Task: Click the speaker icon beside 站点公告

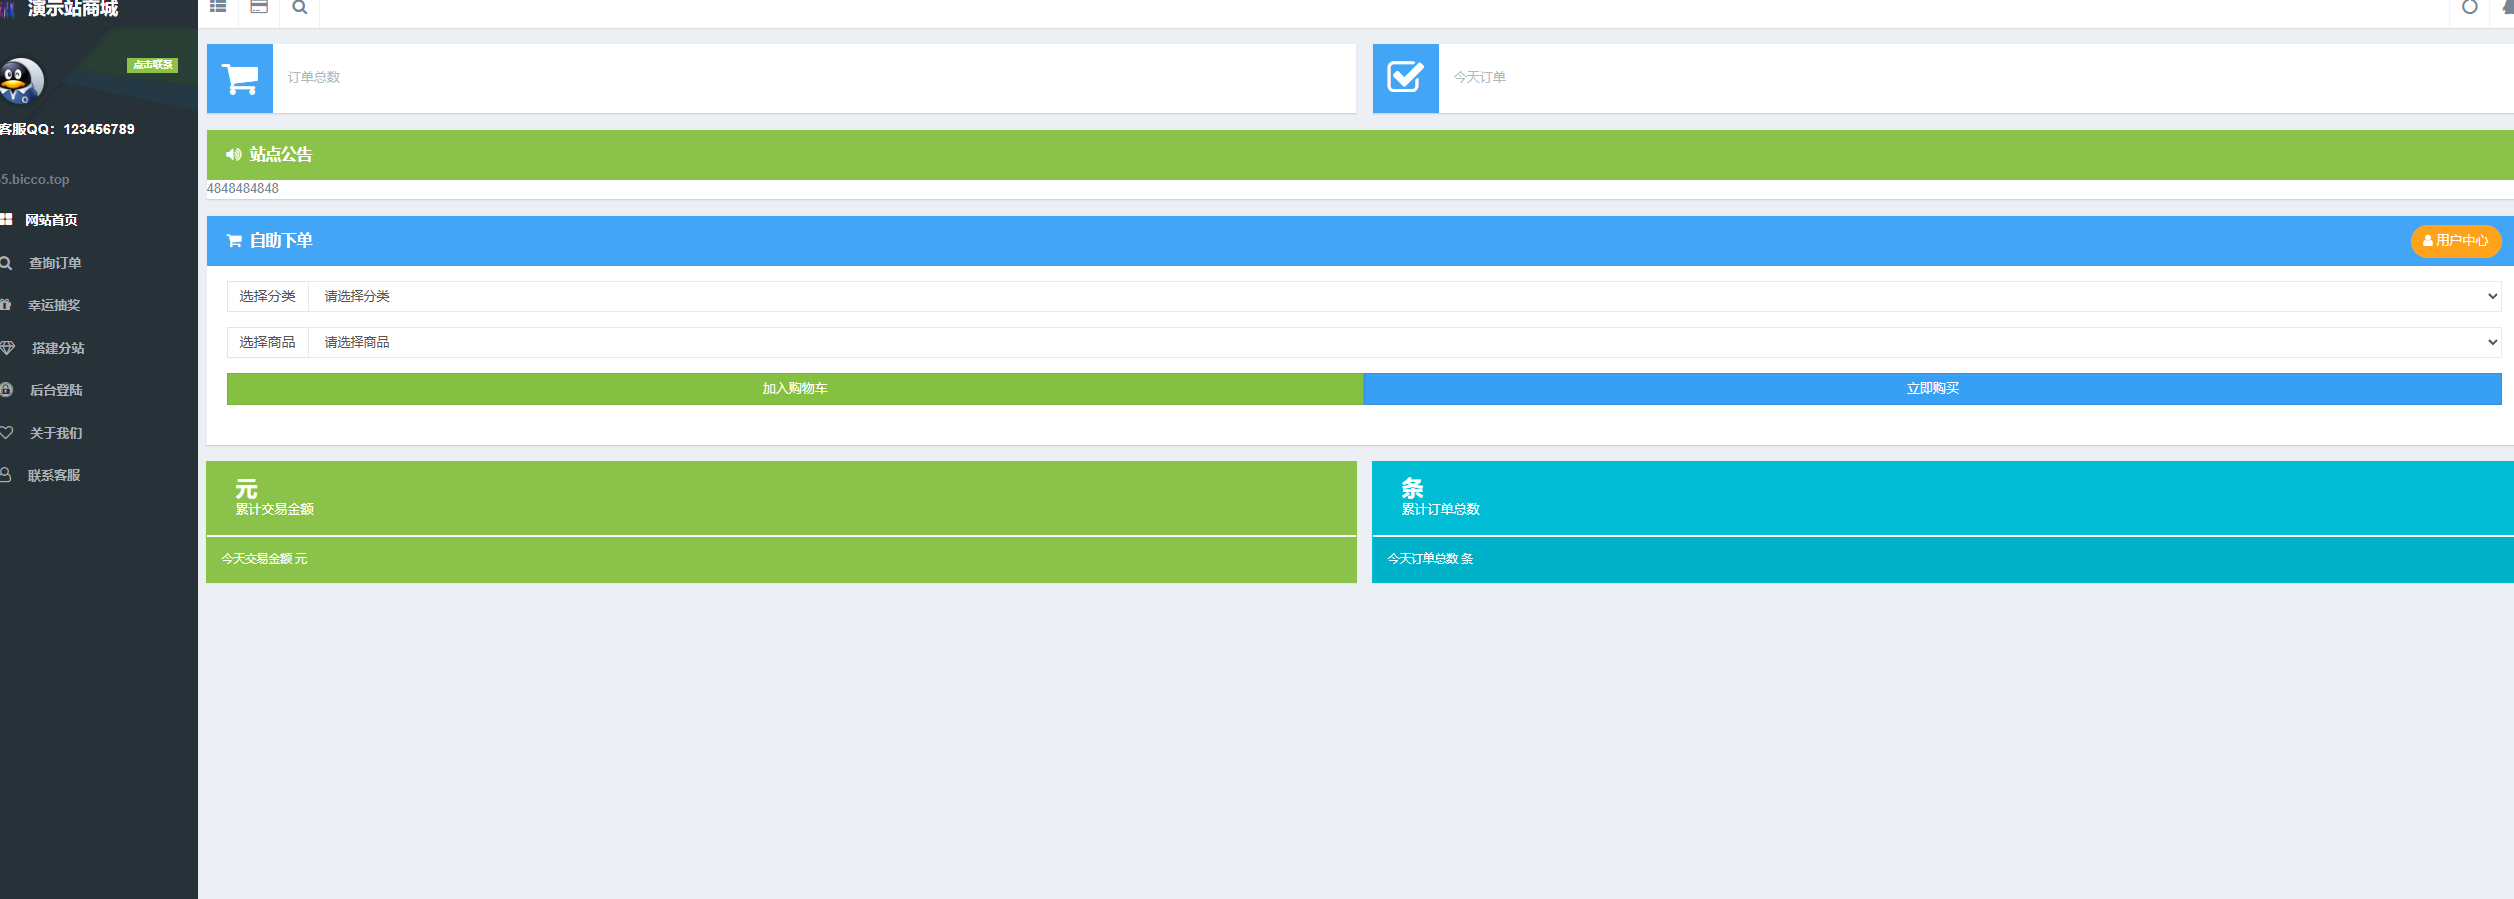Action: (x=233, y=155)
